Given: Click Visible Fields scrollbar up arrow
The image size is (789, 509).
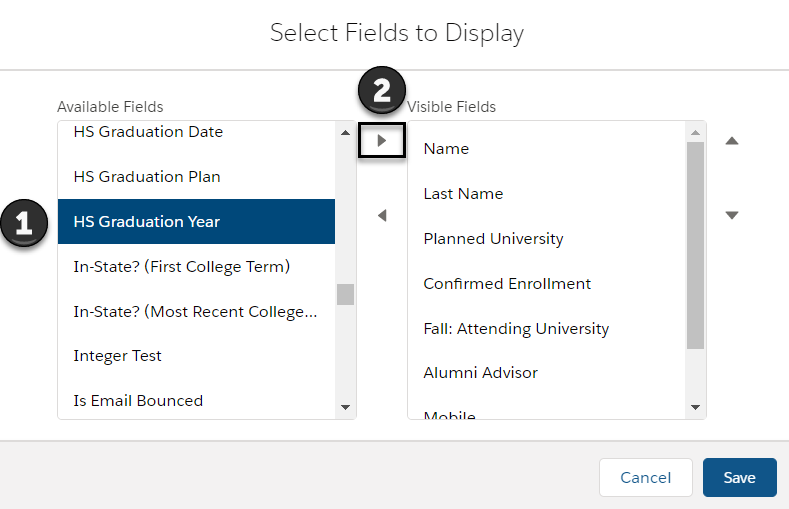Looking at the screenshot, I should 695,133.
